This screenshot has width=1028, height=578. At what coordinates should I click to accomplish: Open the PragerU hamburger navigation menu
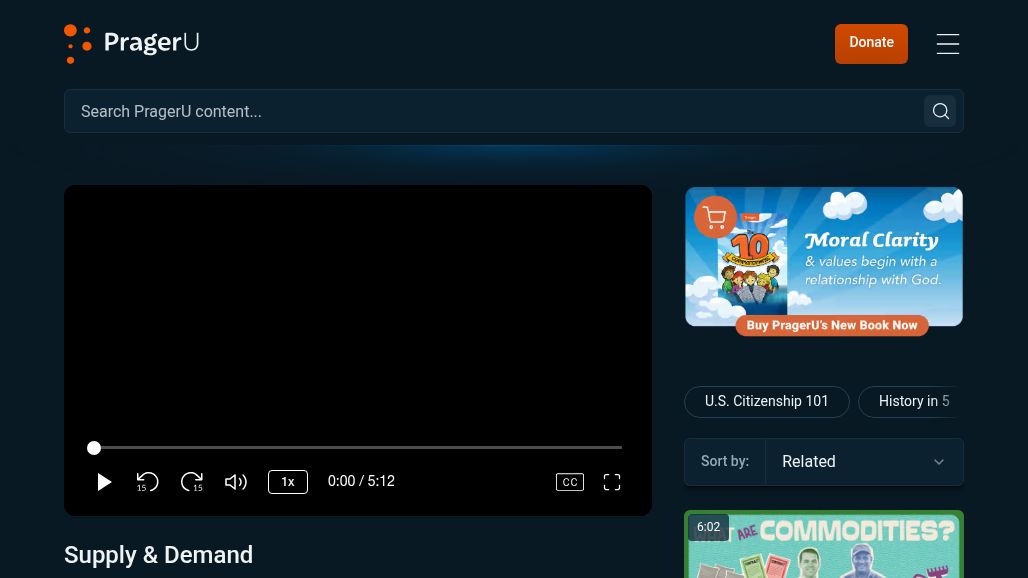click(947, 44)
